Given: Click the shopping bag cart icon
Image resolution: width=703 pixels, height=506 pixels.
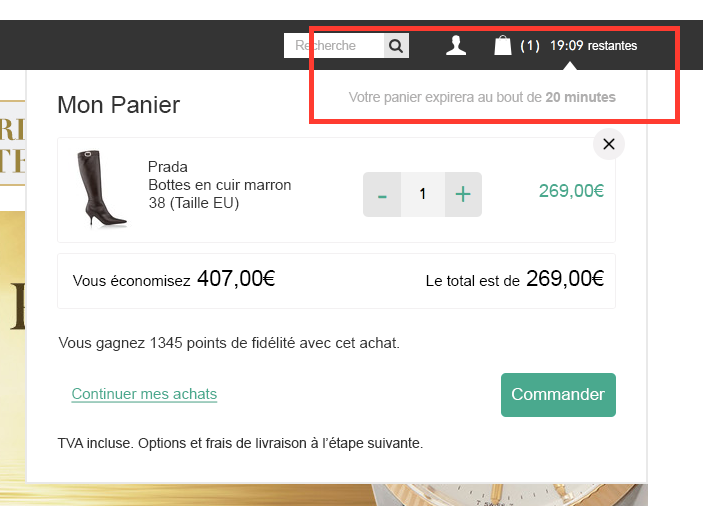Looking at the screenshot, I should coord(503,46).
